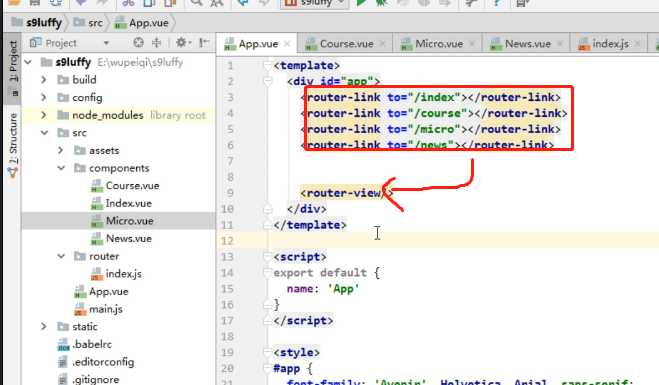Expand the build folder in project tree

(x=44, y=79)
